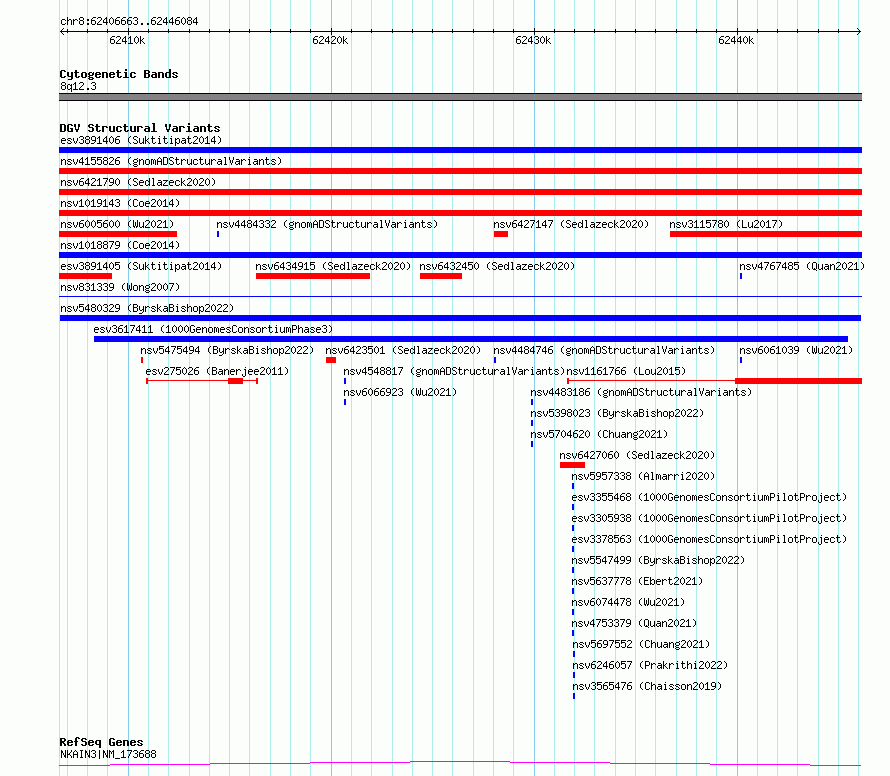Select the 8q12.3 cytogenetic band bar
Image resolution: width=890 pixels, height=776 pixels.
[x=460, y=97]
